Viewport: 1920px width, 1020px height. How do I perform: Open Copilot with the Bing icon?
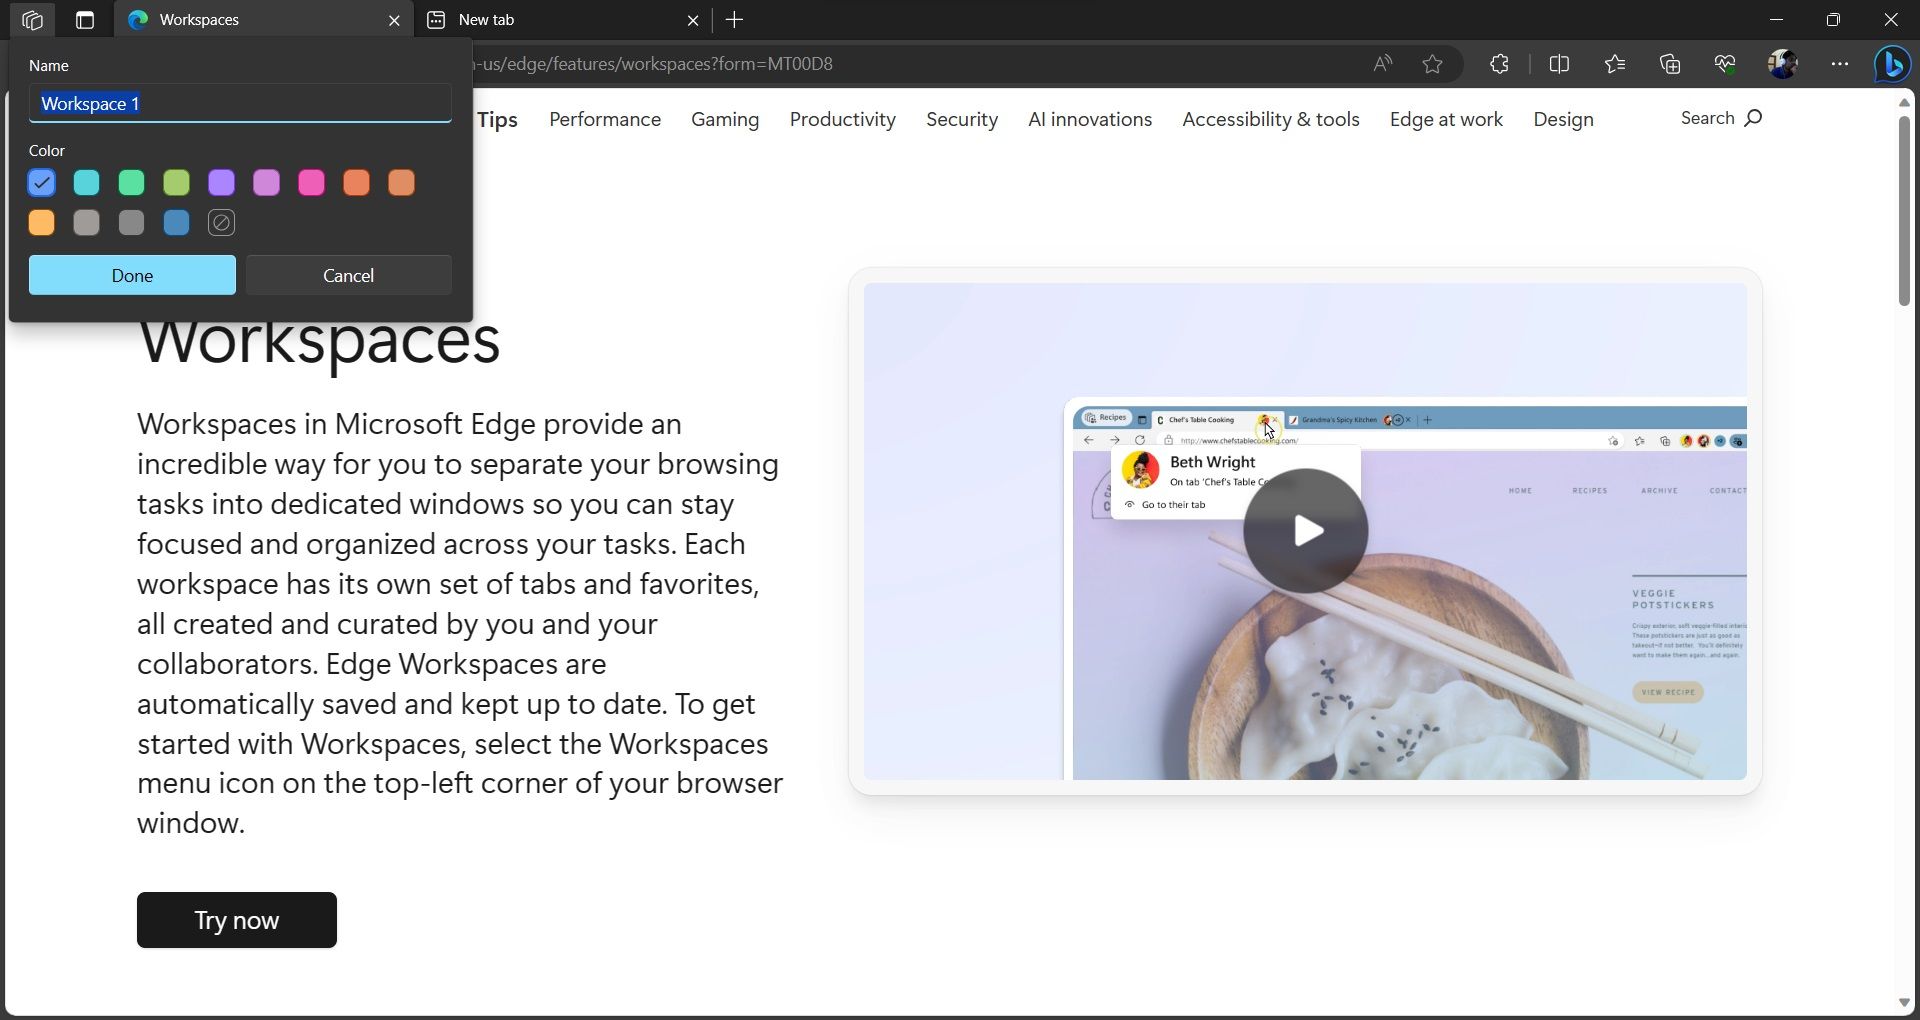[x=1893, y=64]
